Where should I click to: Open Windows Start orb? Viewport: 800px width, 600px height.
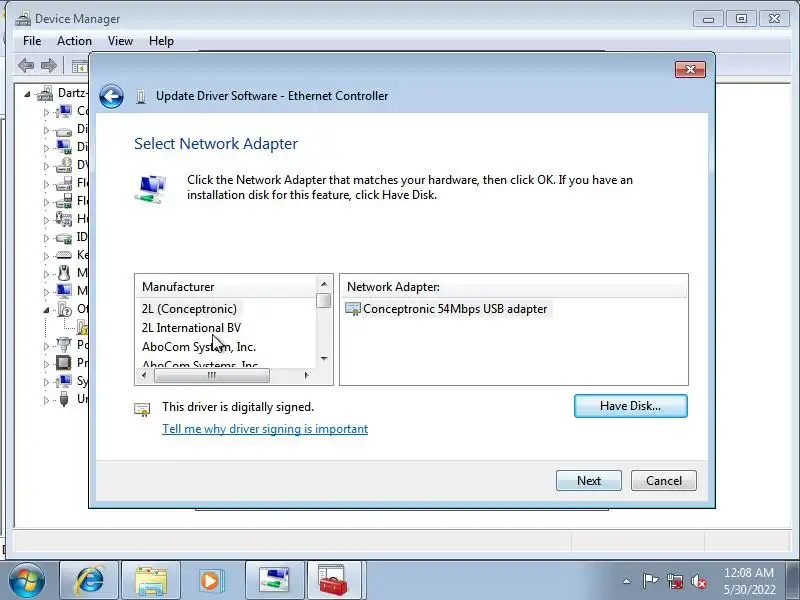pos(27,581)
